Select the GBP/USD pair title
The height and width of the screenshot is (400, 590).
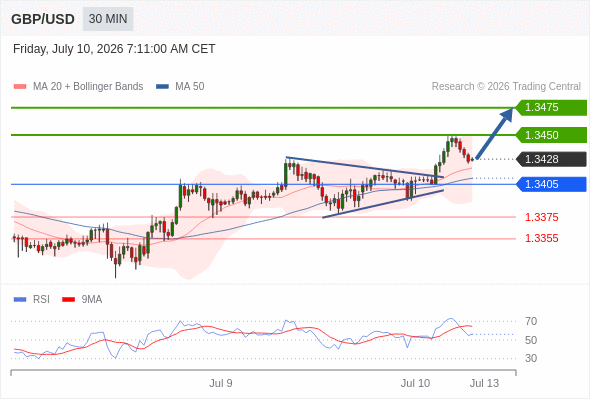pyautogui.click(x=43, y=19)
